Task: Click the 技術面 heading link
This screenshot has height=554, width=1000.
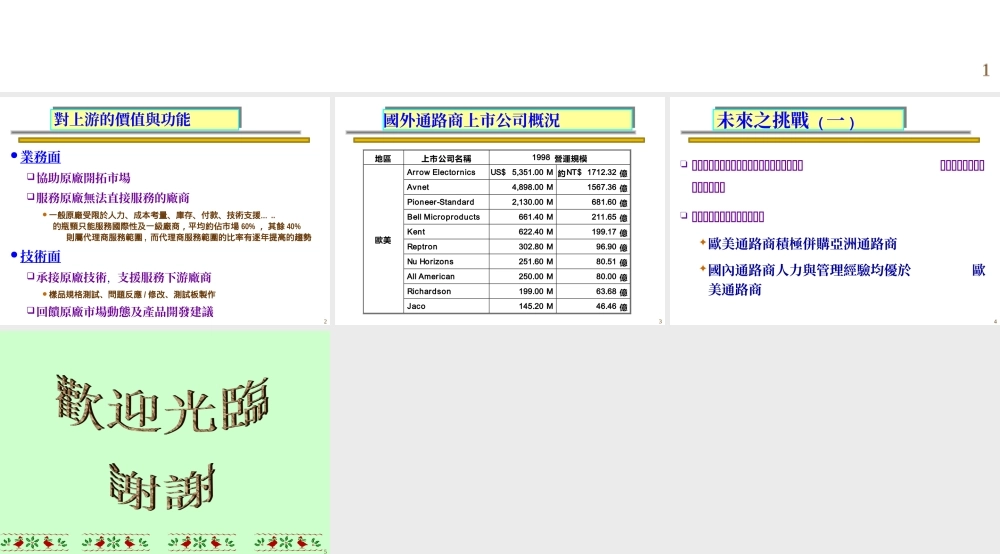Action: click(x=40, y=256)
